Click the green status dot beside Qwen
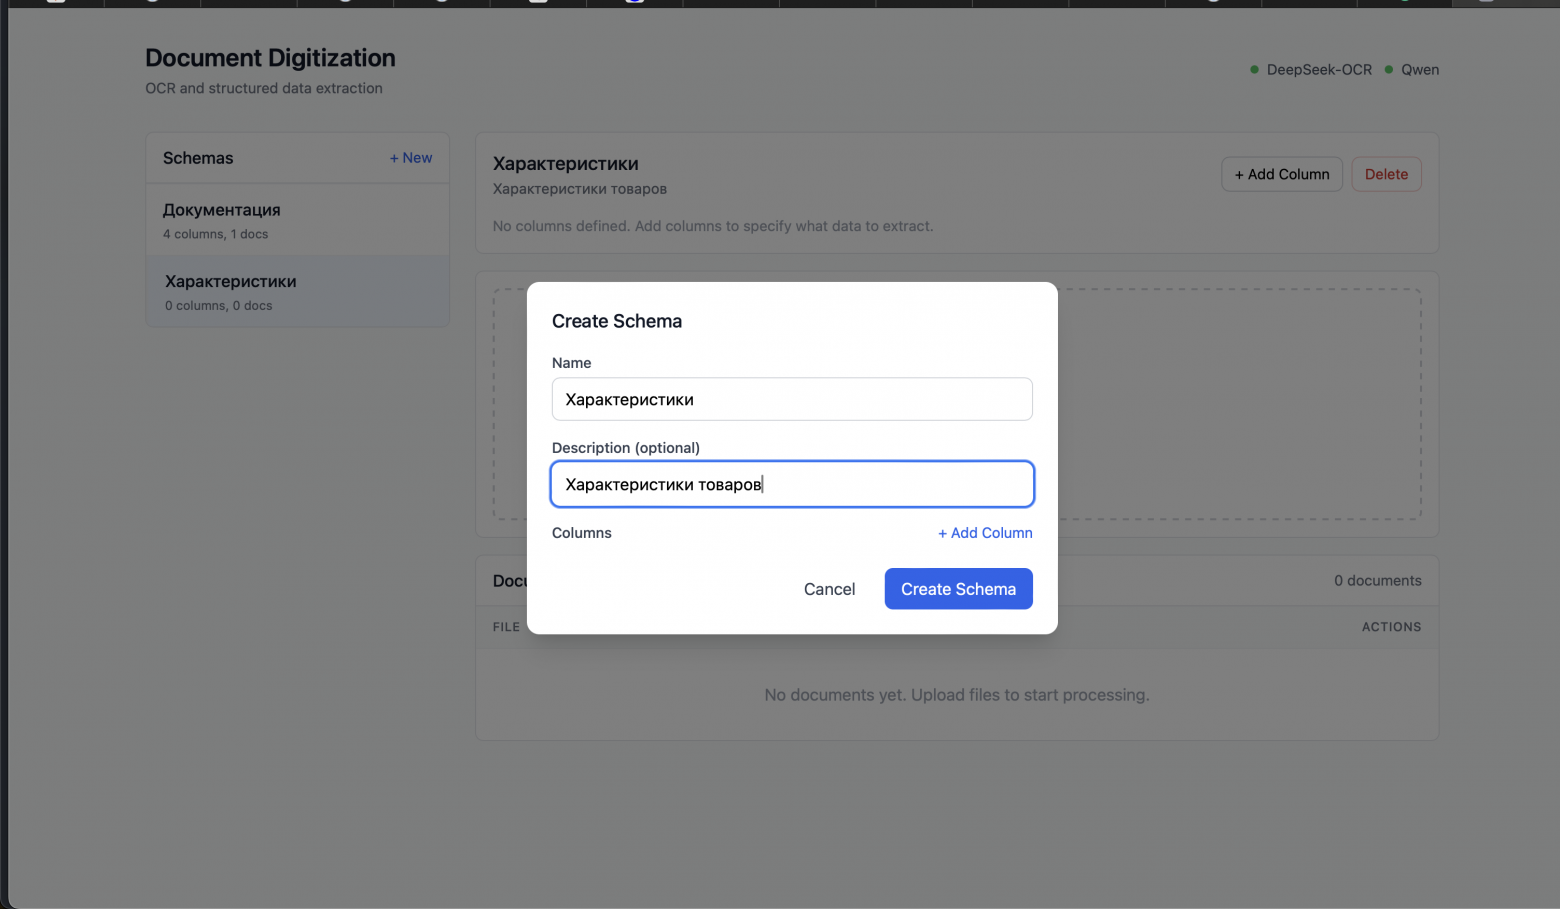 click(x=1388, y=70)
